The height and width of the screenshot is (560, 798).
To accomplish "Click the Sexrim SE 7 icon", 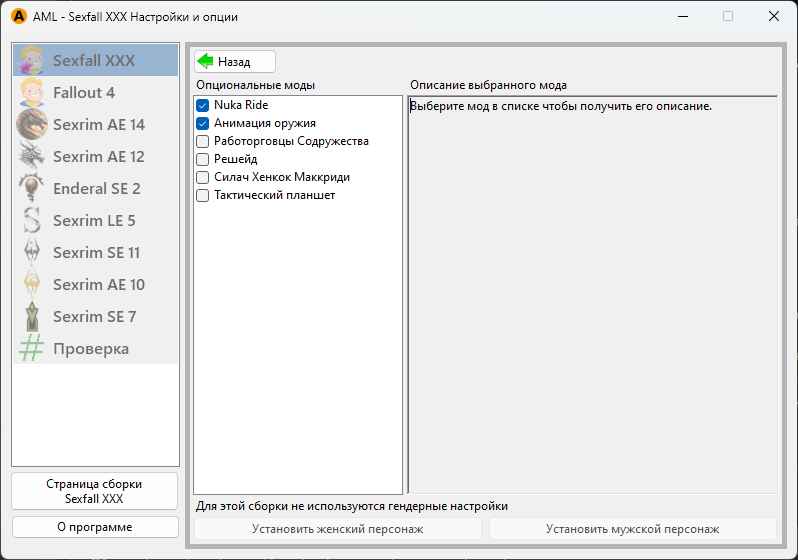I will [x=32, y=317].
